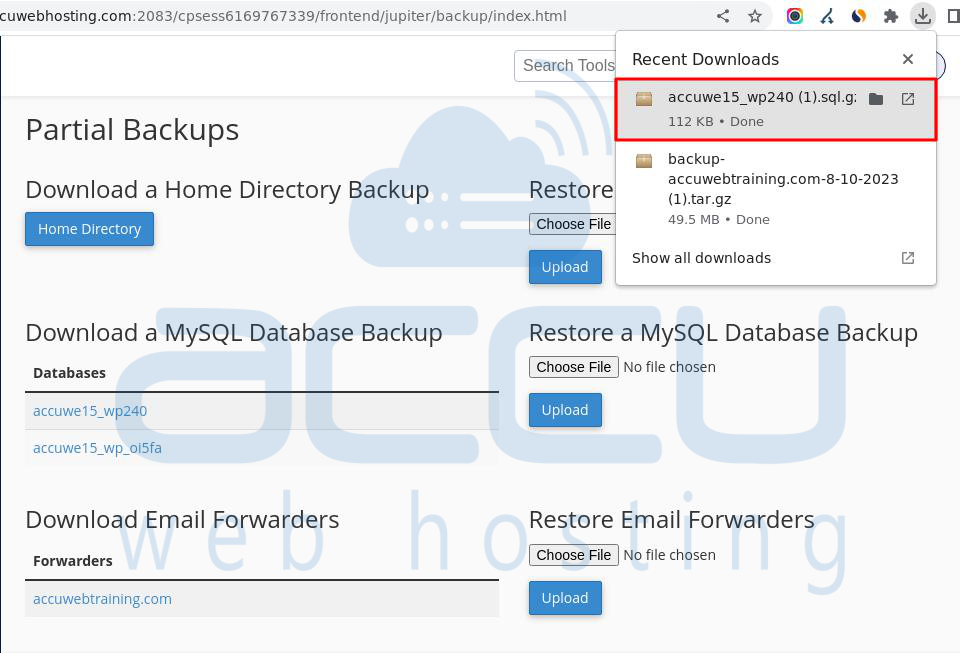Choose File for email forwarders restore

pos(574,555)
